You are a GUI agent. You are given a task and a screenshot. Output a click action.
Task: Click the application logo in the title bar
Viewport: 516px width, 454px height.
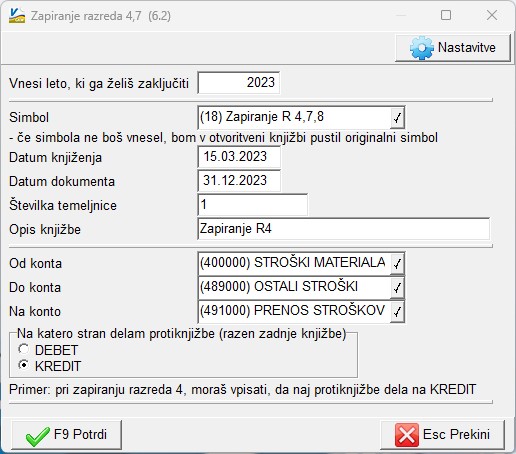tap(17, 15)
